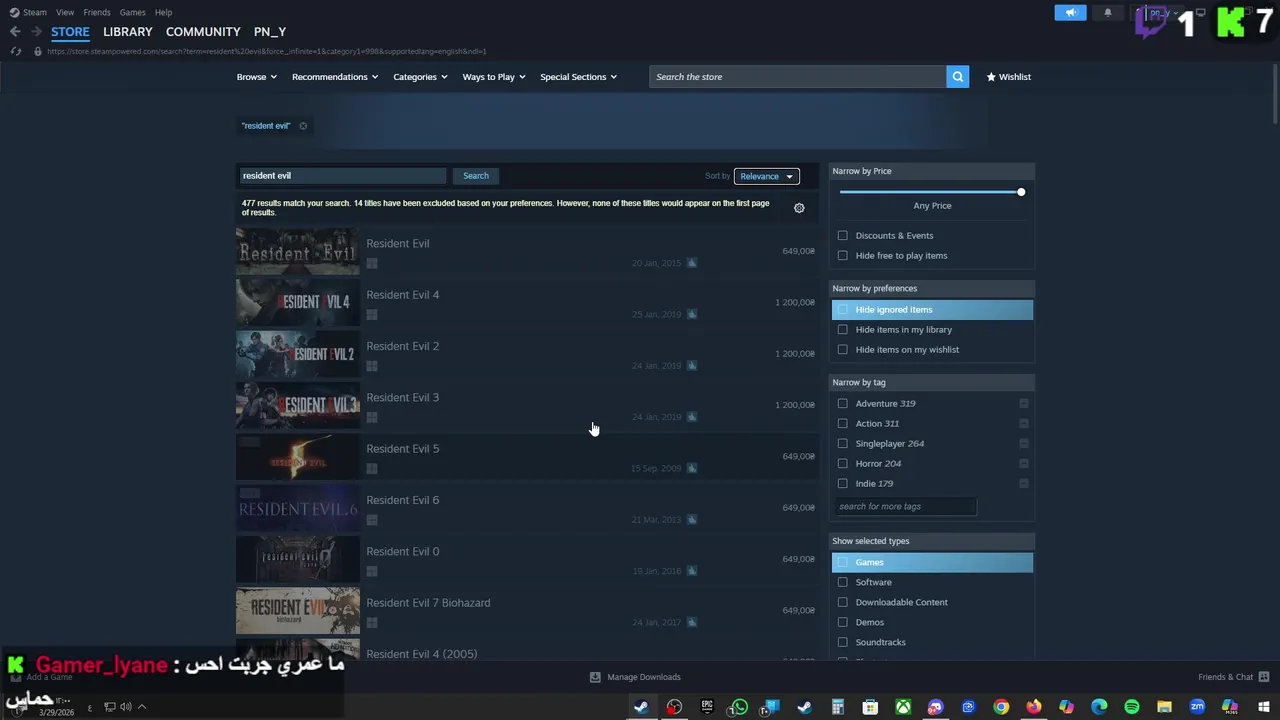Open the notifications bell
The width and height of the screenshot is (1280, 720).
(x=1107, y=13)
